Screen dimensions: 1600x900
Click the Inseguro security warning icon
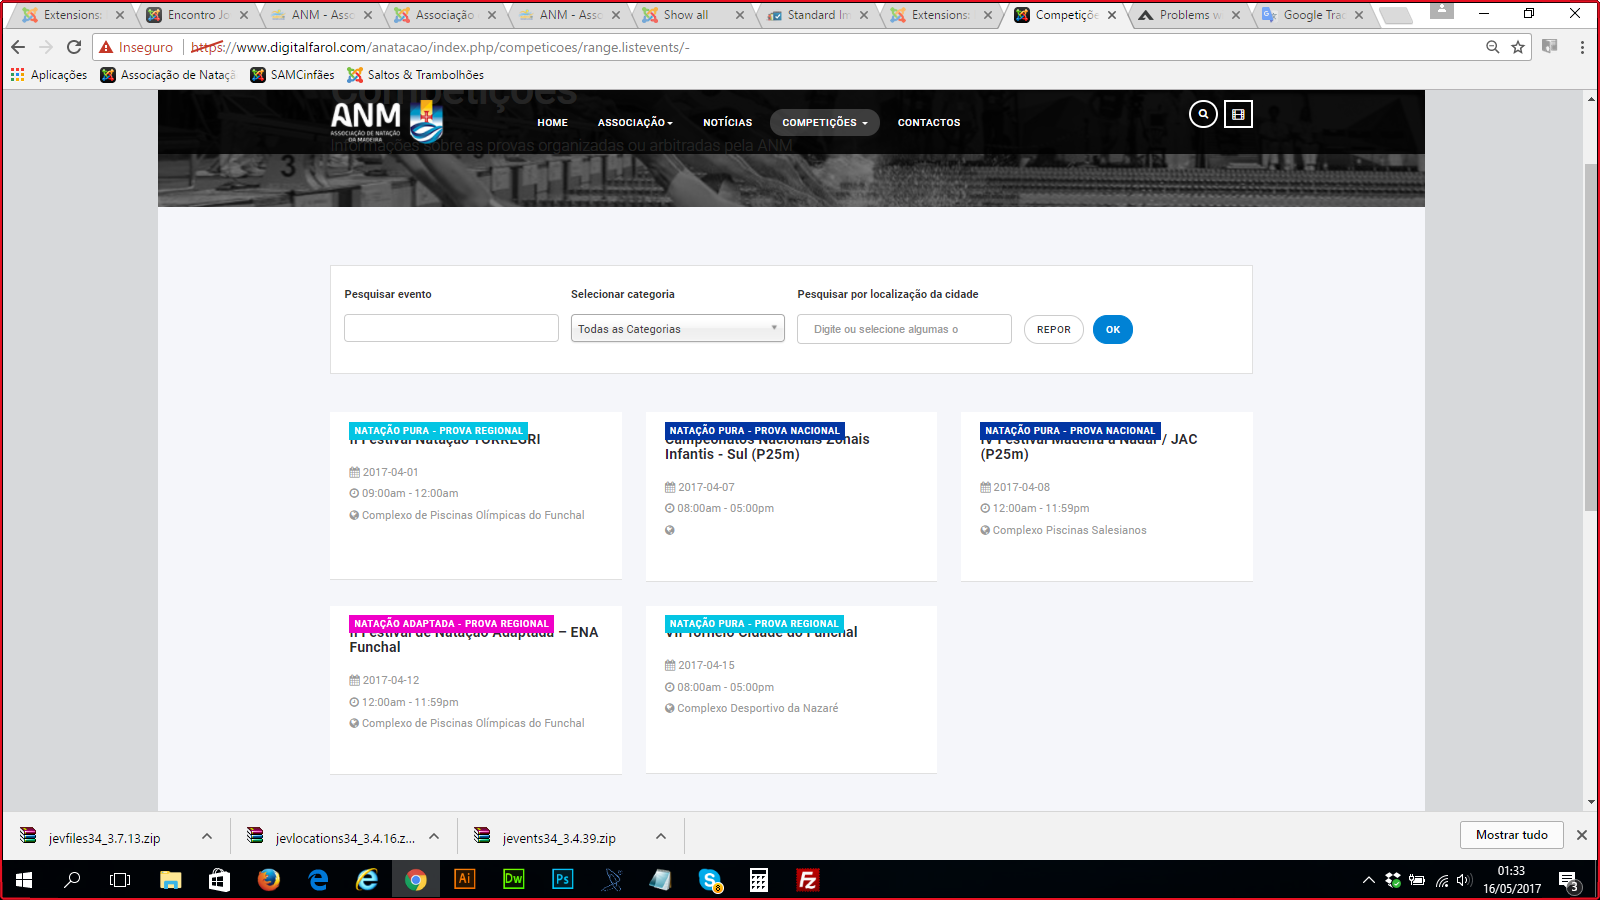pyautogui.click(x=106, y=47)
